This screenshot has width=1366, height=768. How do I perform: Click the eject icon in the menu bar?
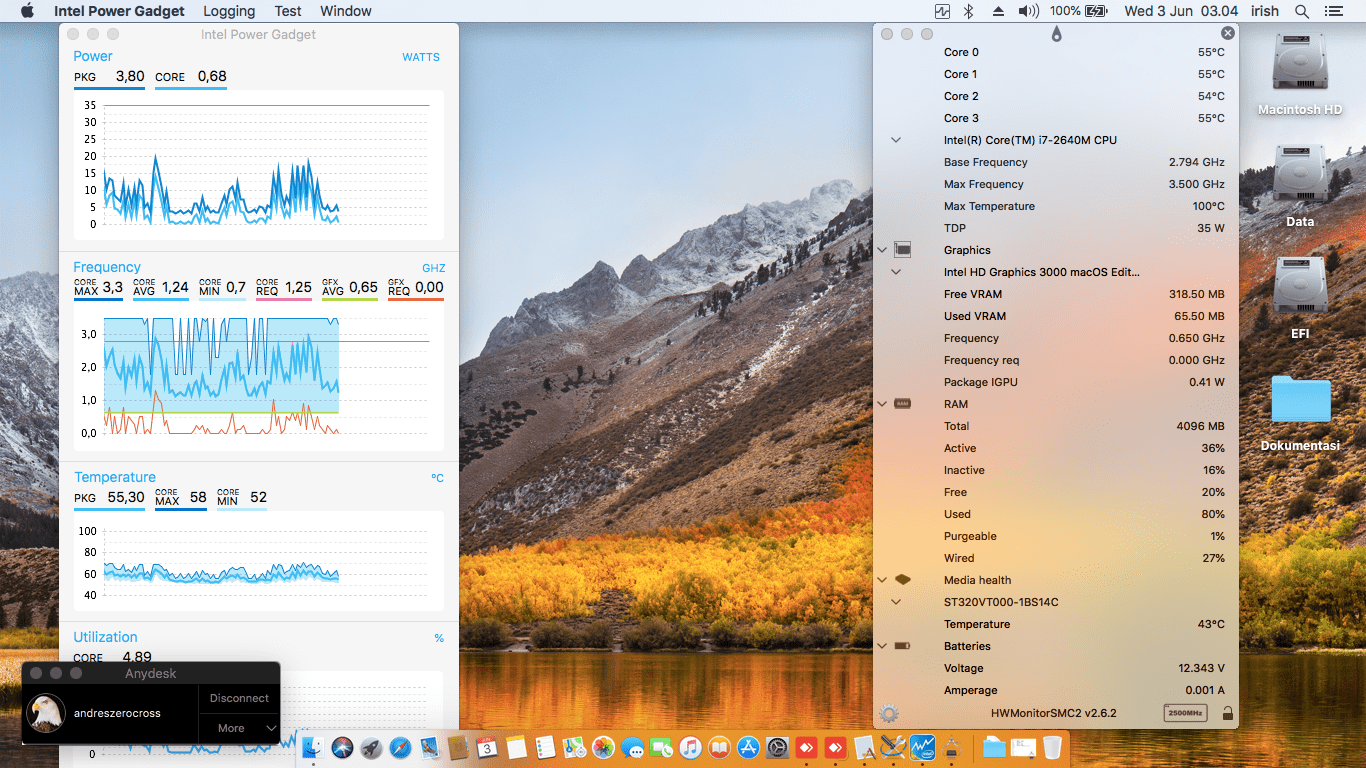[x=998, y=11]
